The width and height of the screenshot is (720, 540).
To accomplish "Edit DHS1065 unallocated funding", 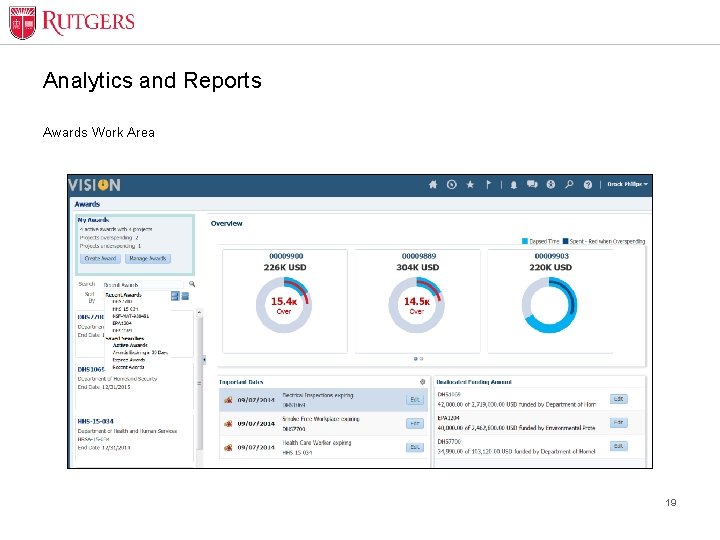I will [x=619, y=399].
